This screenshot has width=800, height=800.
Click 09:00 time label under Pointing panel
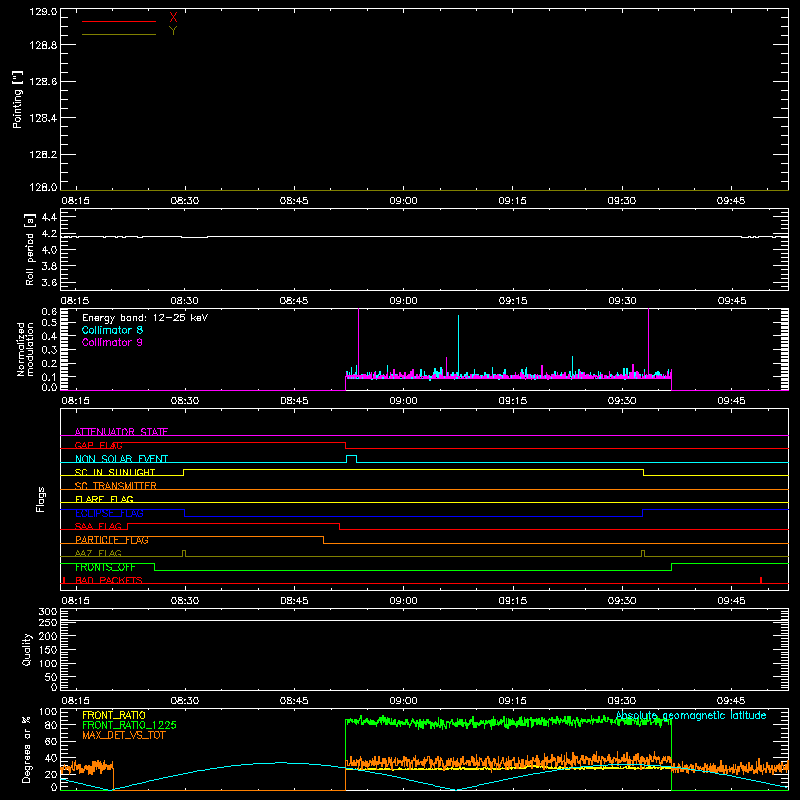point(403,201)
